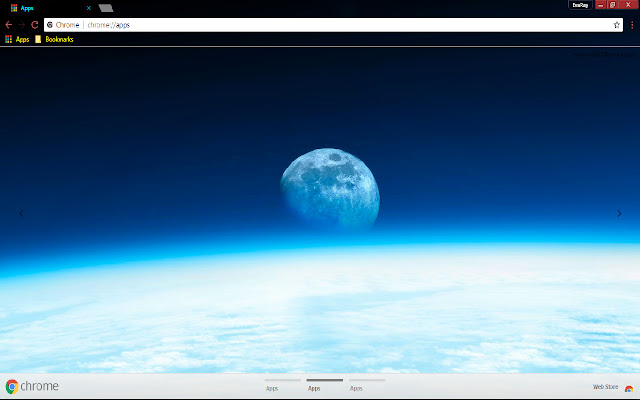Close the Chrome window
The height and width of the screenshot is (400, 640).
pos(629,5)
